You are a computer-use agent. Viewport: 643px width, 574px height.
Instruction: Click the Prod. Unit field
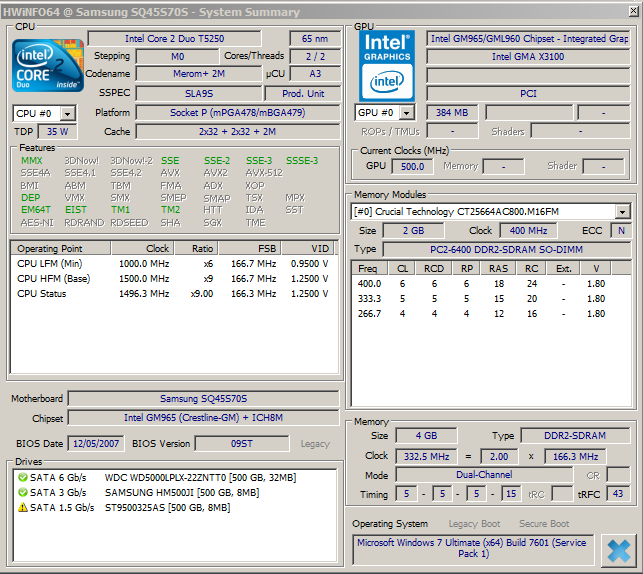pos(303,93)
